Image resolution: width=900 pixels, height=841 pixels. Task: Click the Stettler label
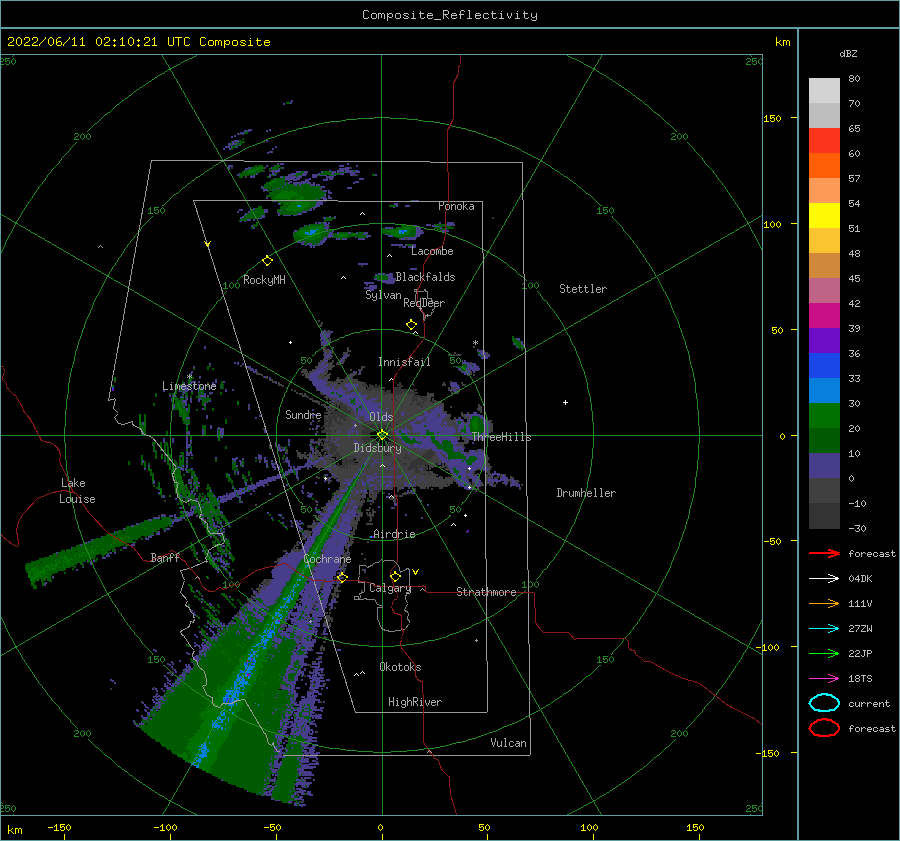point(583,289)
